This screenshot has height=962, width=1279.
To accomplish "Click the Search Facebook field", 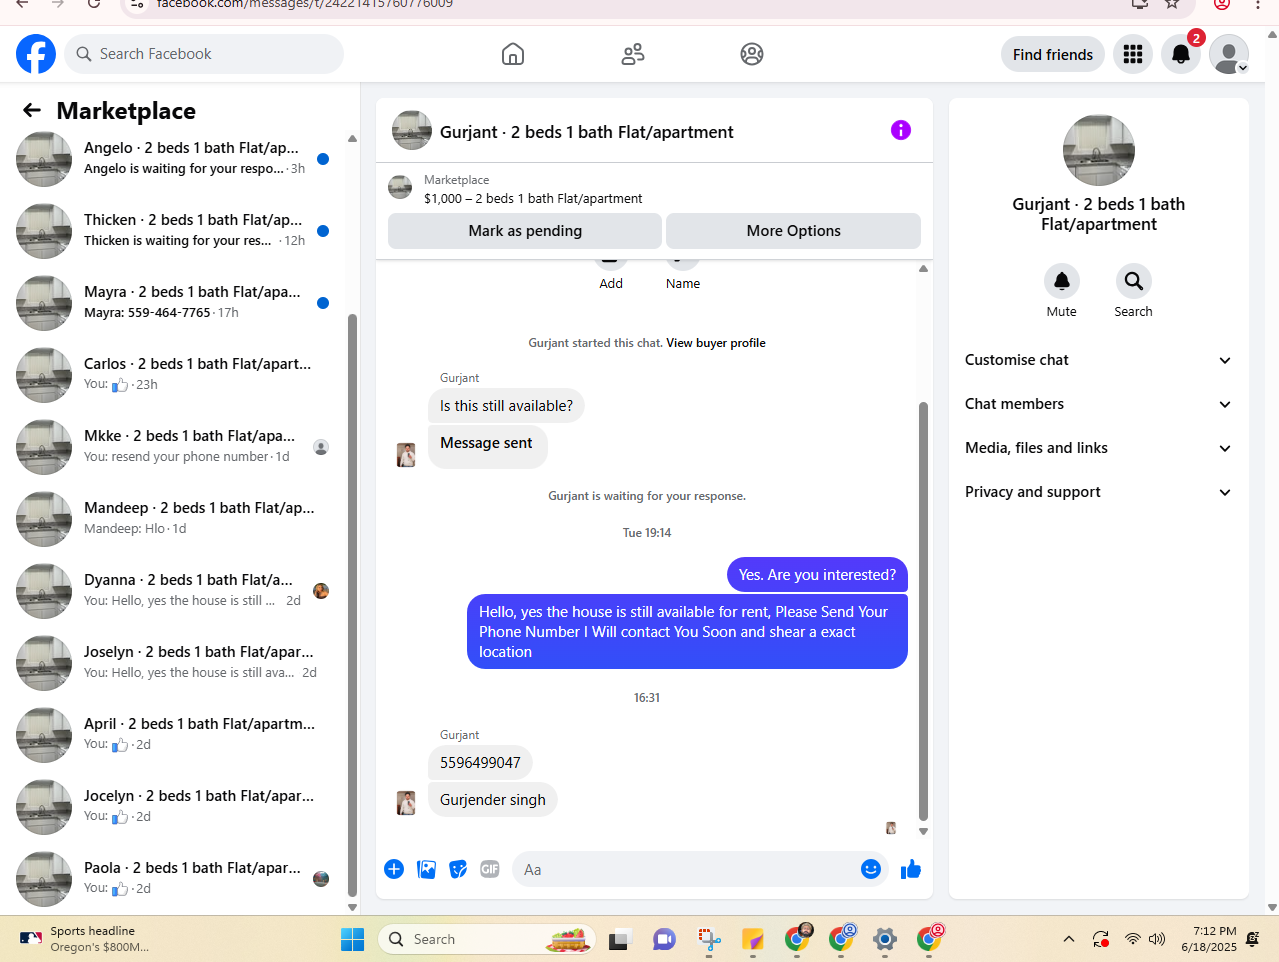I will point(204,54).
